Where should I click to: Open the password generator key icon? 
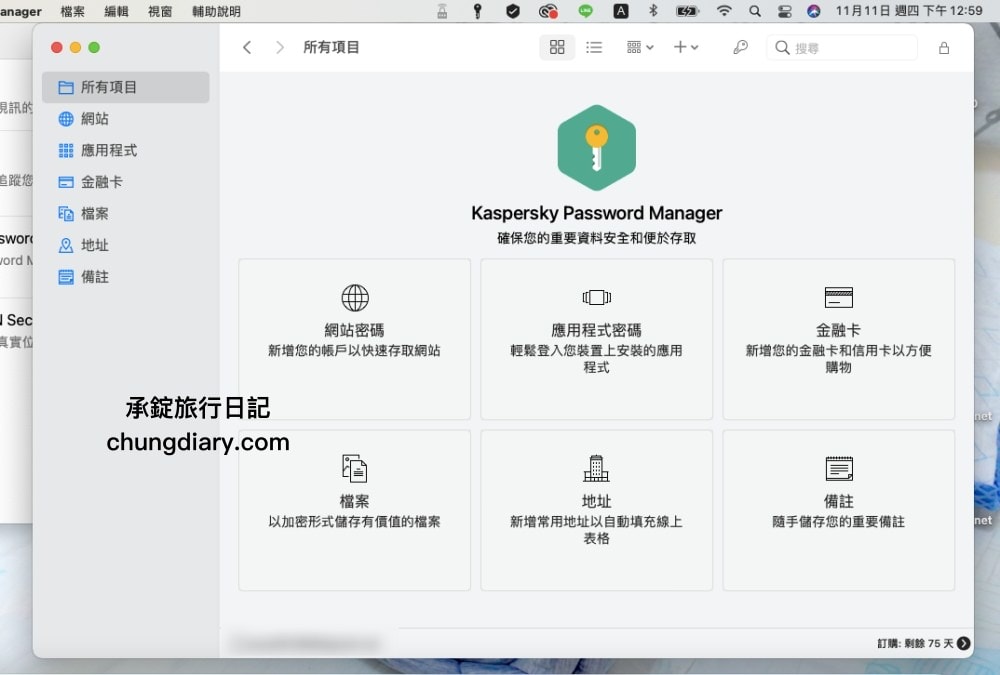pyautogui.click(x=739, y=47)
